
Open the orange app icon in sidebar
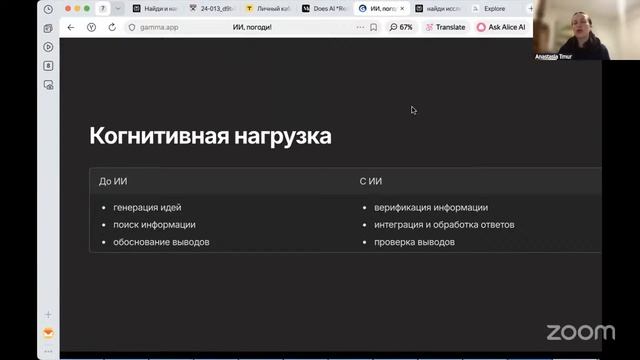48,333
